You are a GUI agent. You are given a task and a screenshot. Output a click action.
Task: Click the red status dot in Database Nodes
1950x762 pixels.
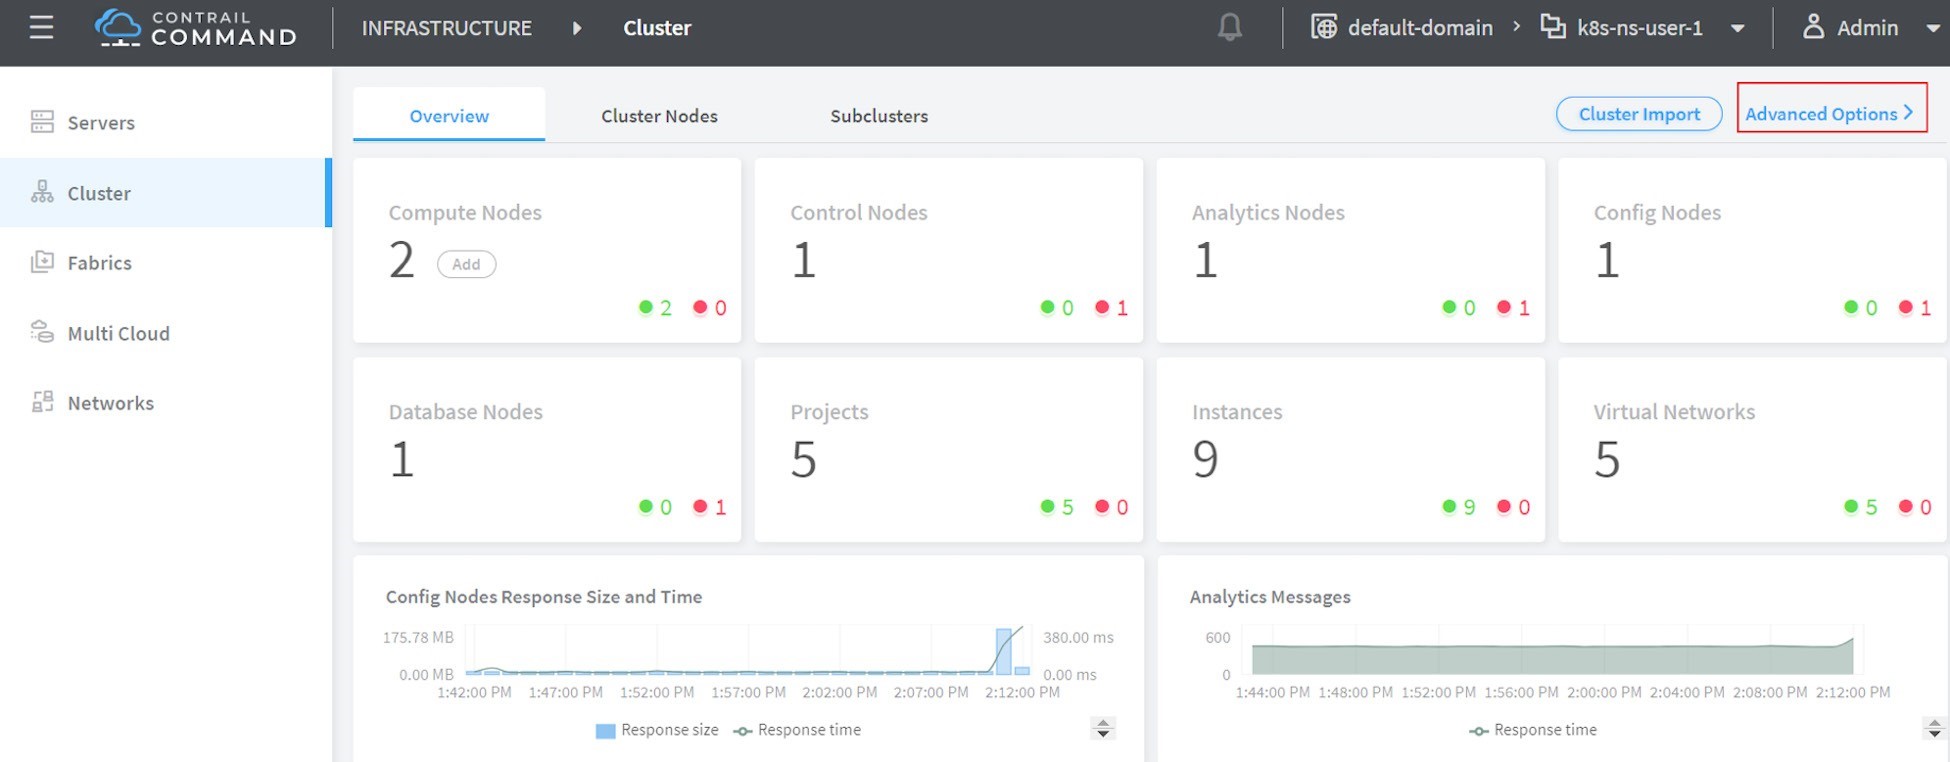click(x=700, y=506)
